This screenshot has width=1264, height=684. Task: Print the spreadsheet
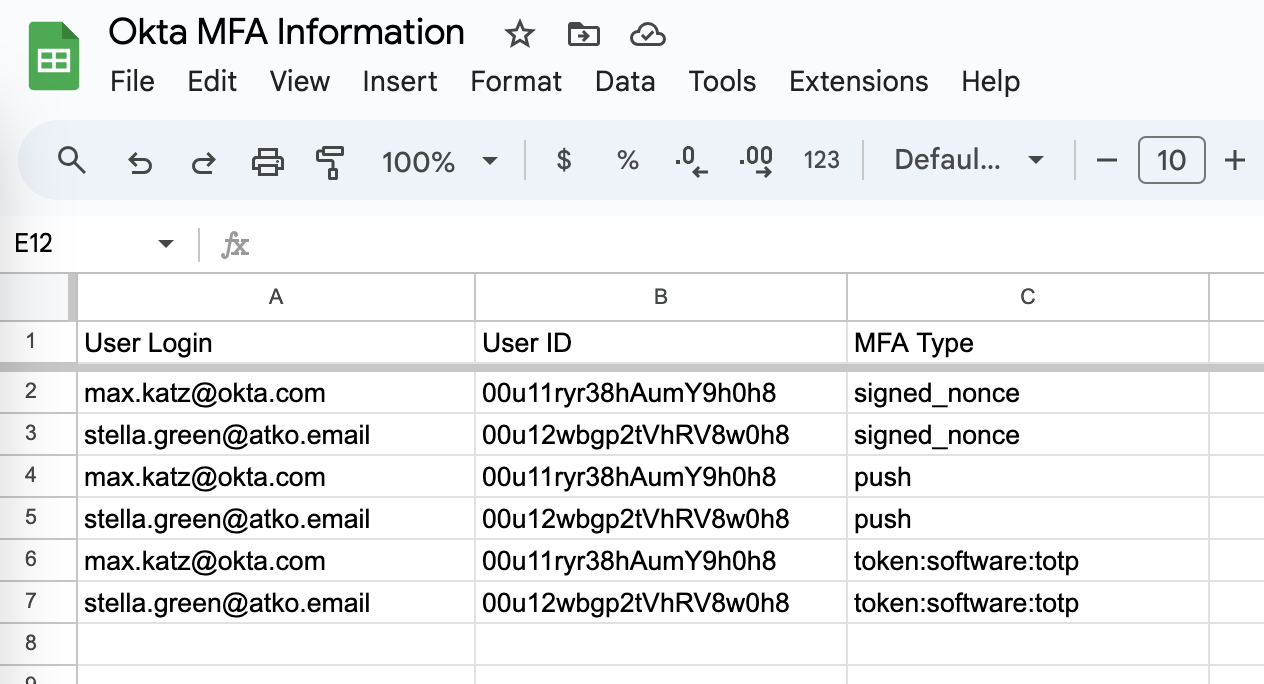[x=267, y=160]
